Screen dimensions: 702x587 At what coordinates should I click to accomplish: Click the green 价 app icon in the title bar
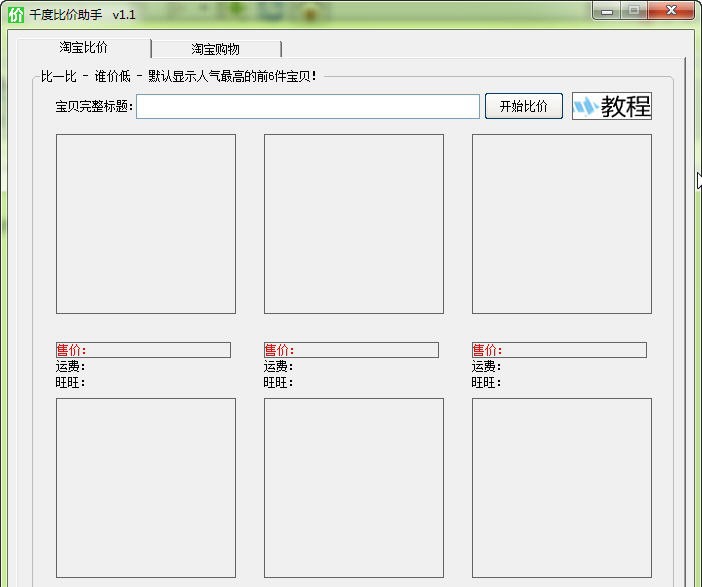coord(16,14)
